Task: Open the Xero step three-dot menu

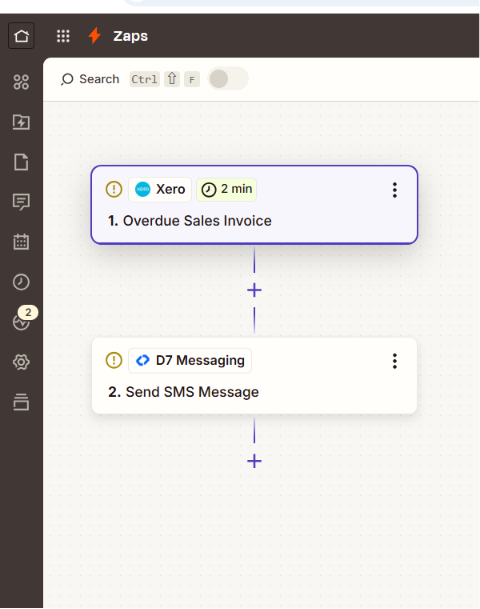Action: pyautogui.click(x=395, y=190)
